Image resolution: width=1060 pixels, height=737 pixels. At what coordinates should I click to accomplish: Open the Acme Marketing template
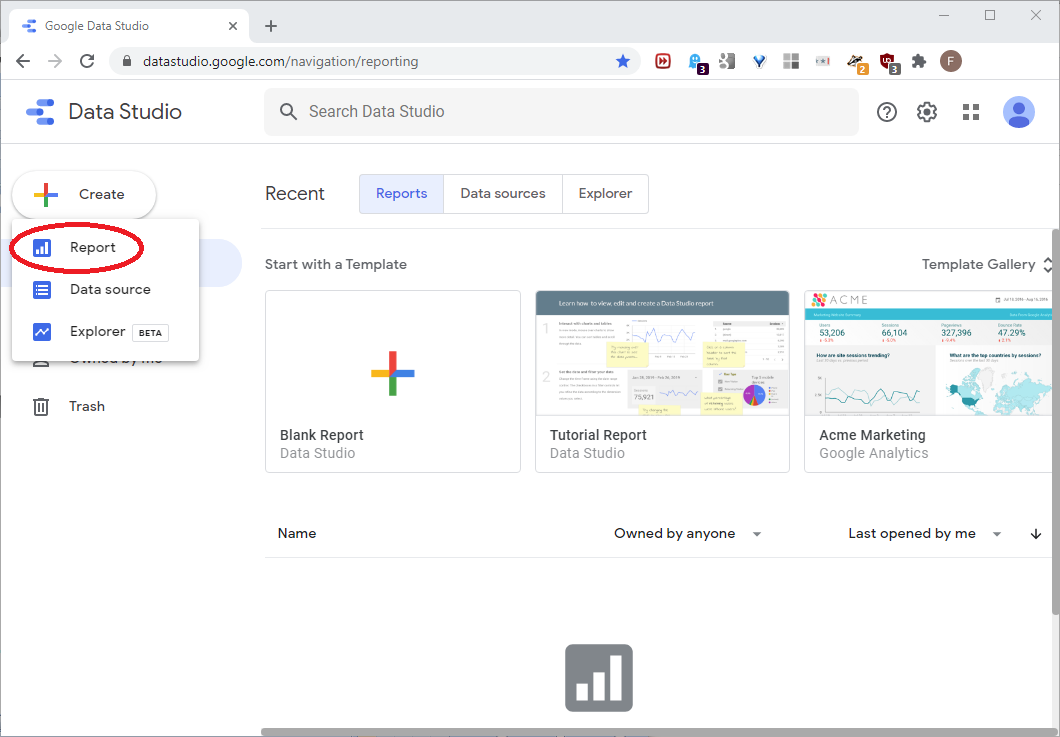point(928,381)
